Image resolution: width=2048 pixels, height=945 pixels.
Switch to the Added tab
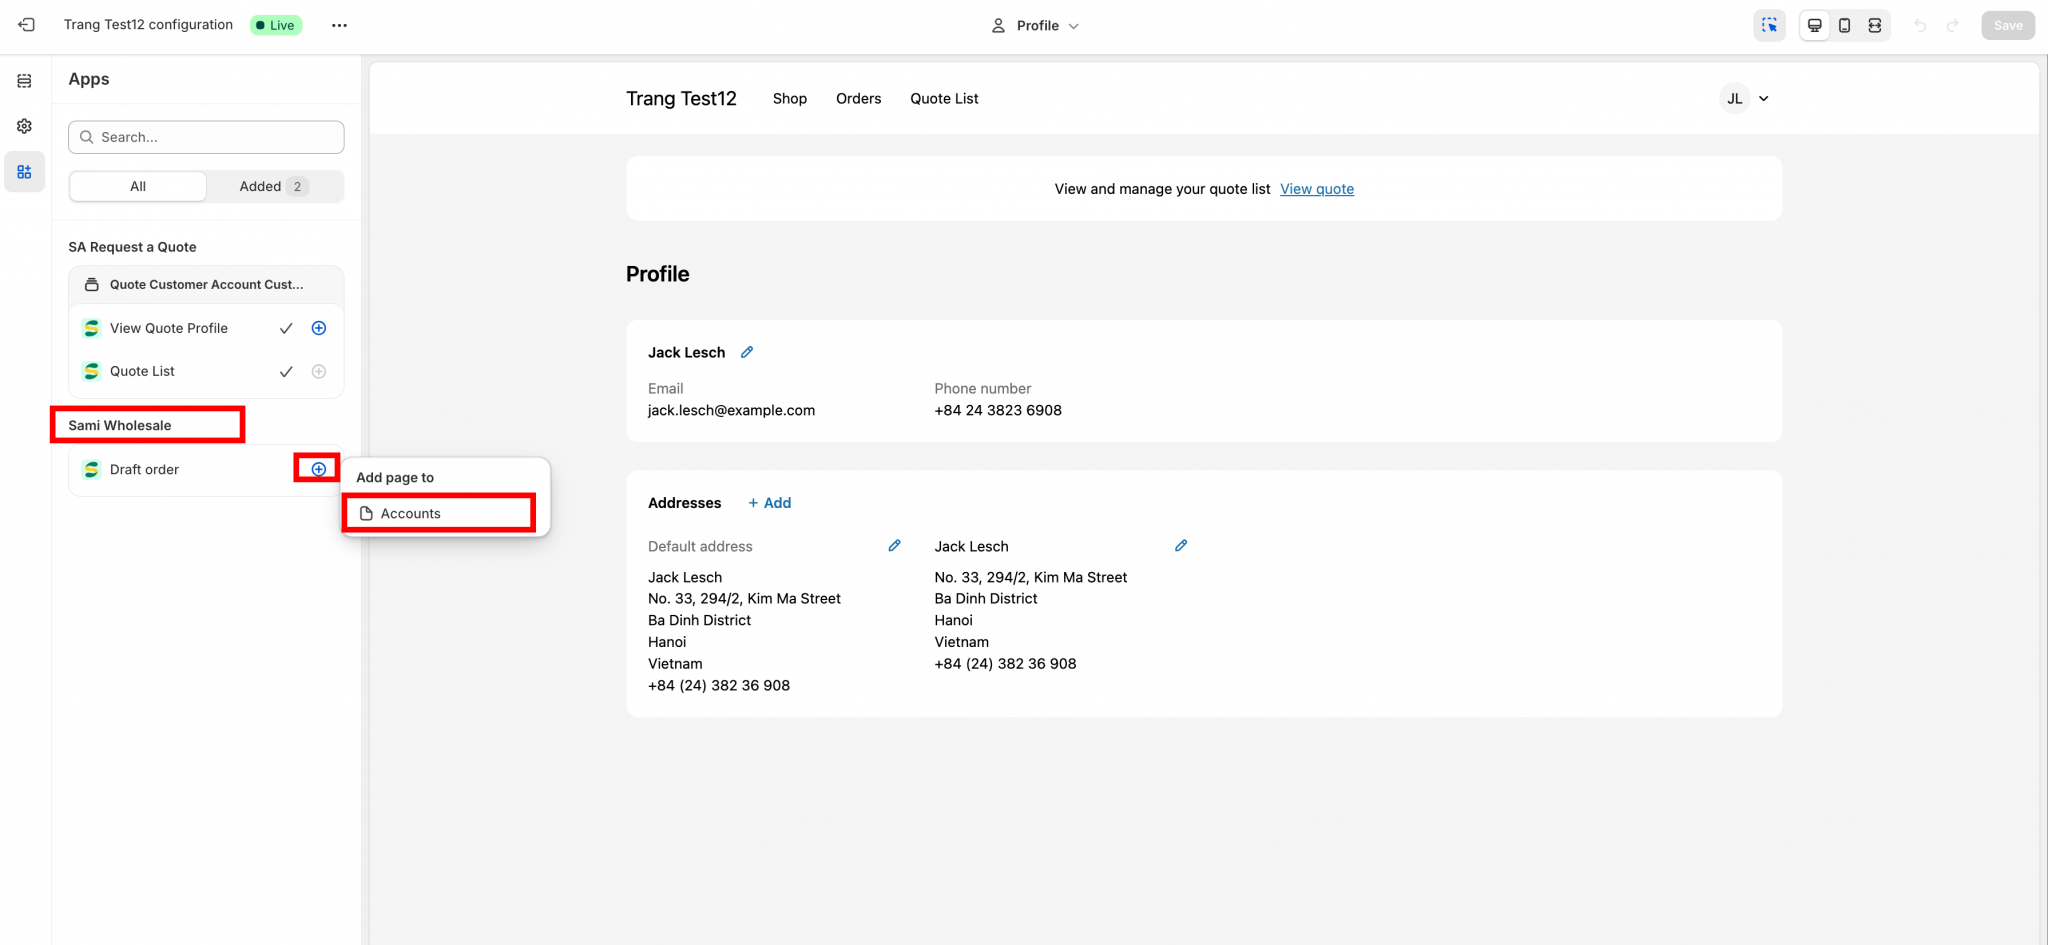pyautogui.click(x=273, y=186)
